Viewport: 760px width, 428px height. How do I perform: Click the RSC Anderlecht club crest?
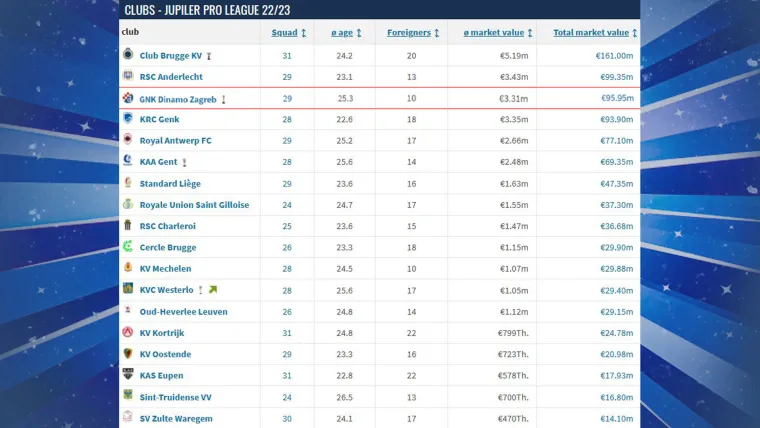(x=128, y=76)
